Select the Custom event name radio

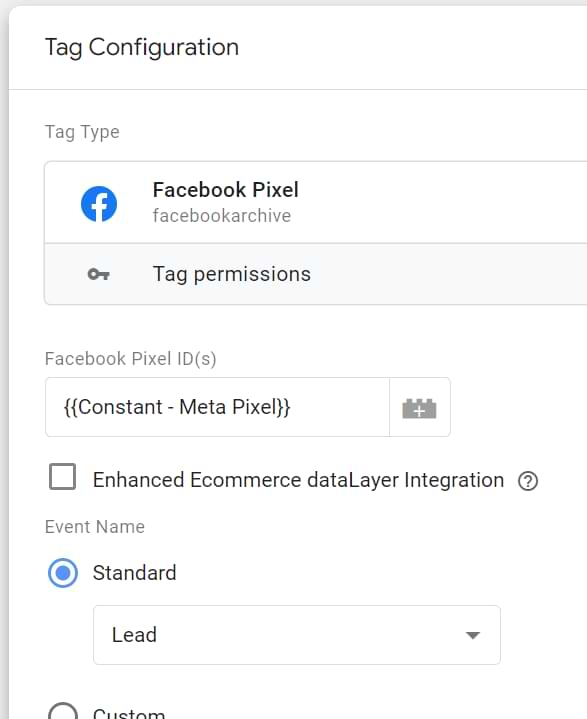63,711
